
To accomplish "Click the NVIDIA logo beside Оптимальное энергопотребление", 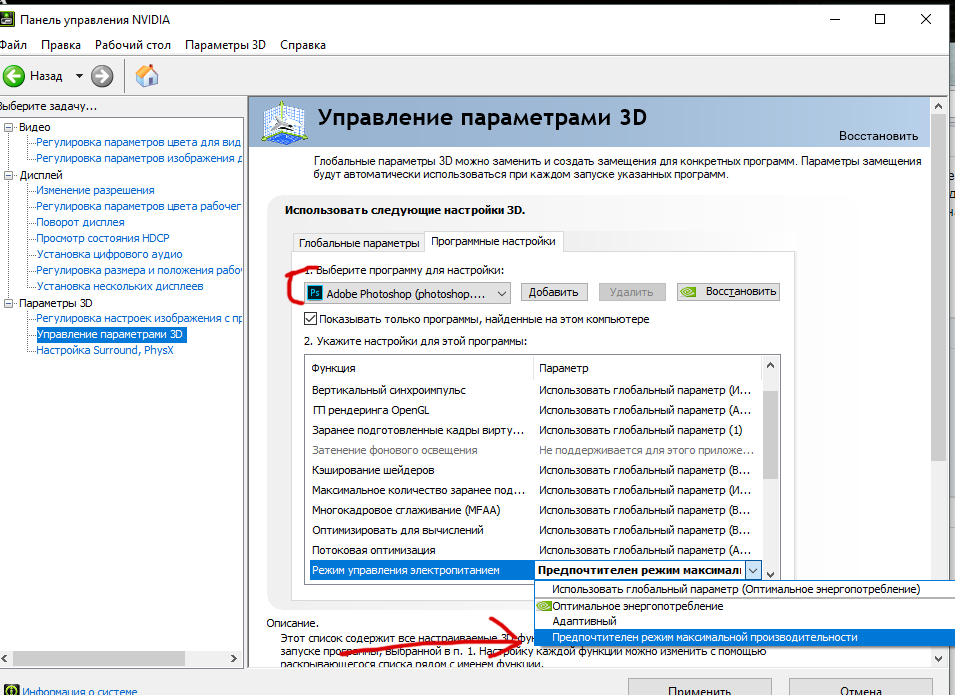I will tap(544, 606).
